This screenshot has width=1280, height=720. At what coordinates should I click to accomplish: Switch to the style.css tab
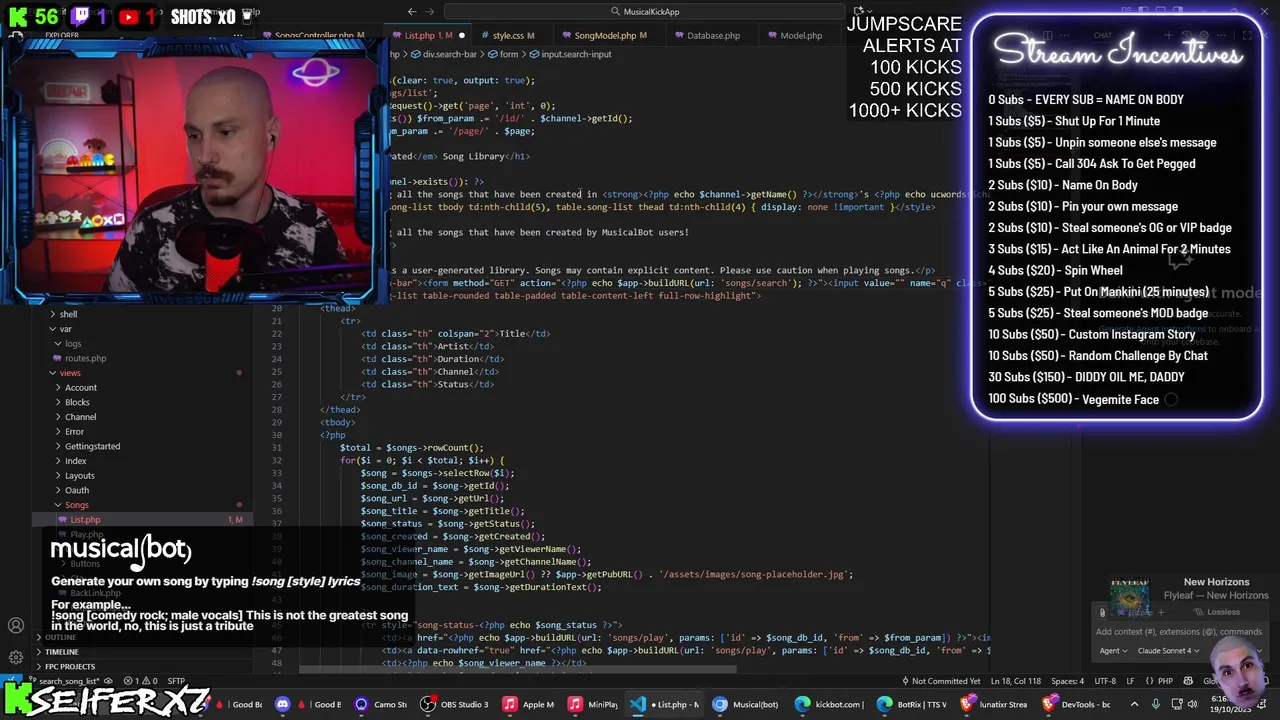coord(513,36)
